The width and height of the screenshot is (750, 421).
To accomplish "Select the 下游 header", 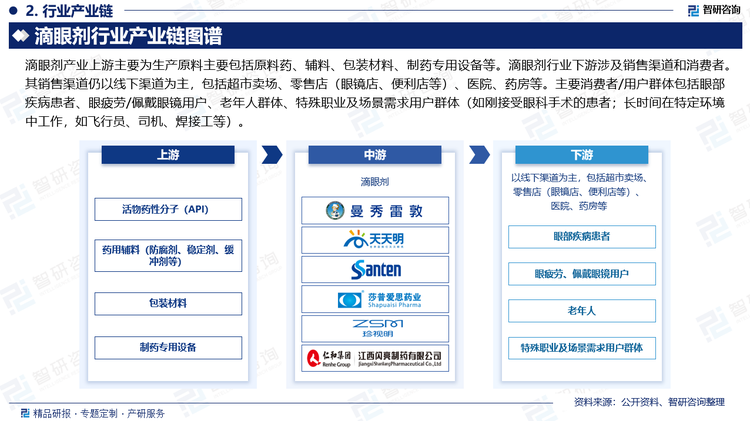I will click(x=582, y=155).
